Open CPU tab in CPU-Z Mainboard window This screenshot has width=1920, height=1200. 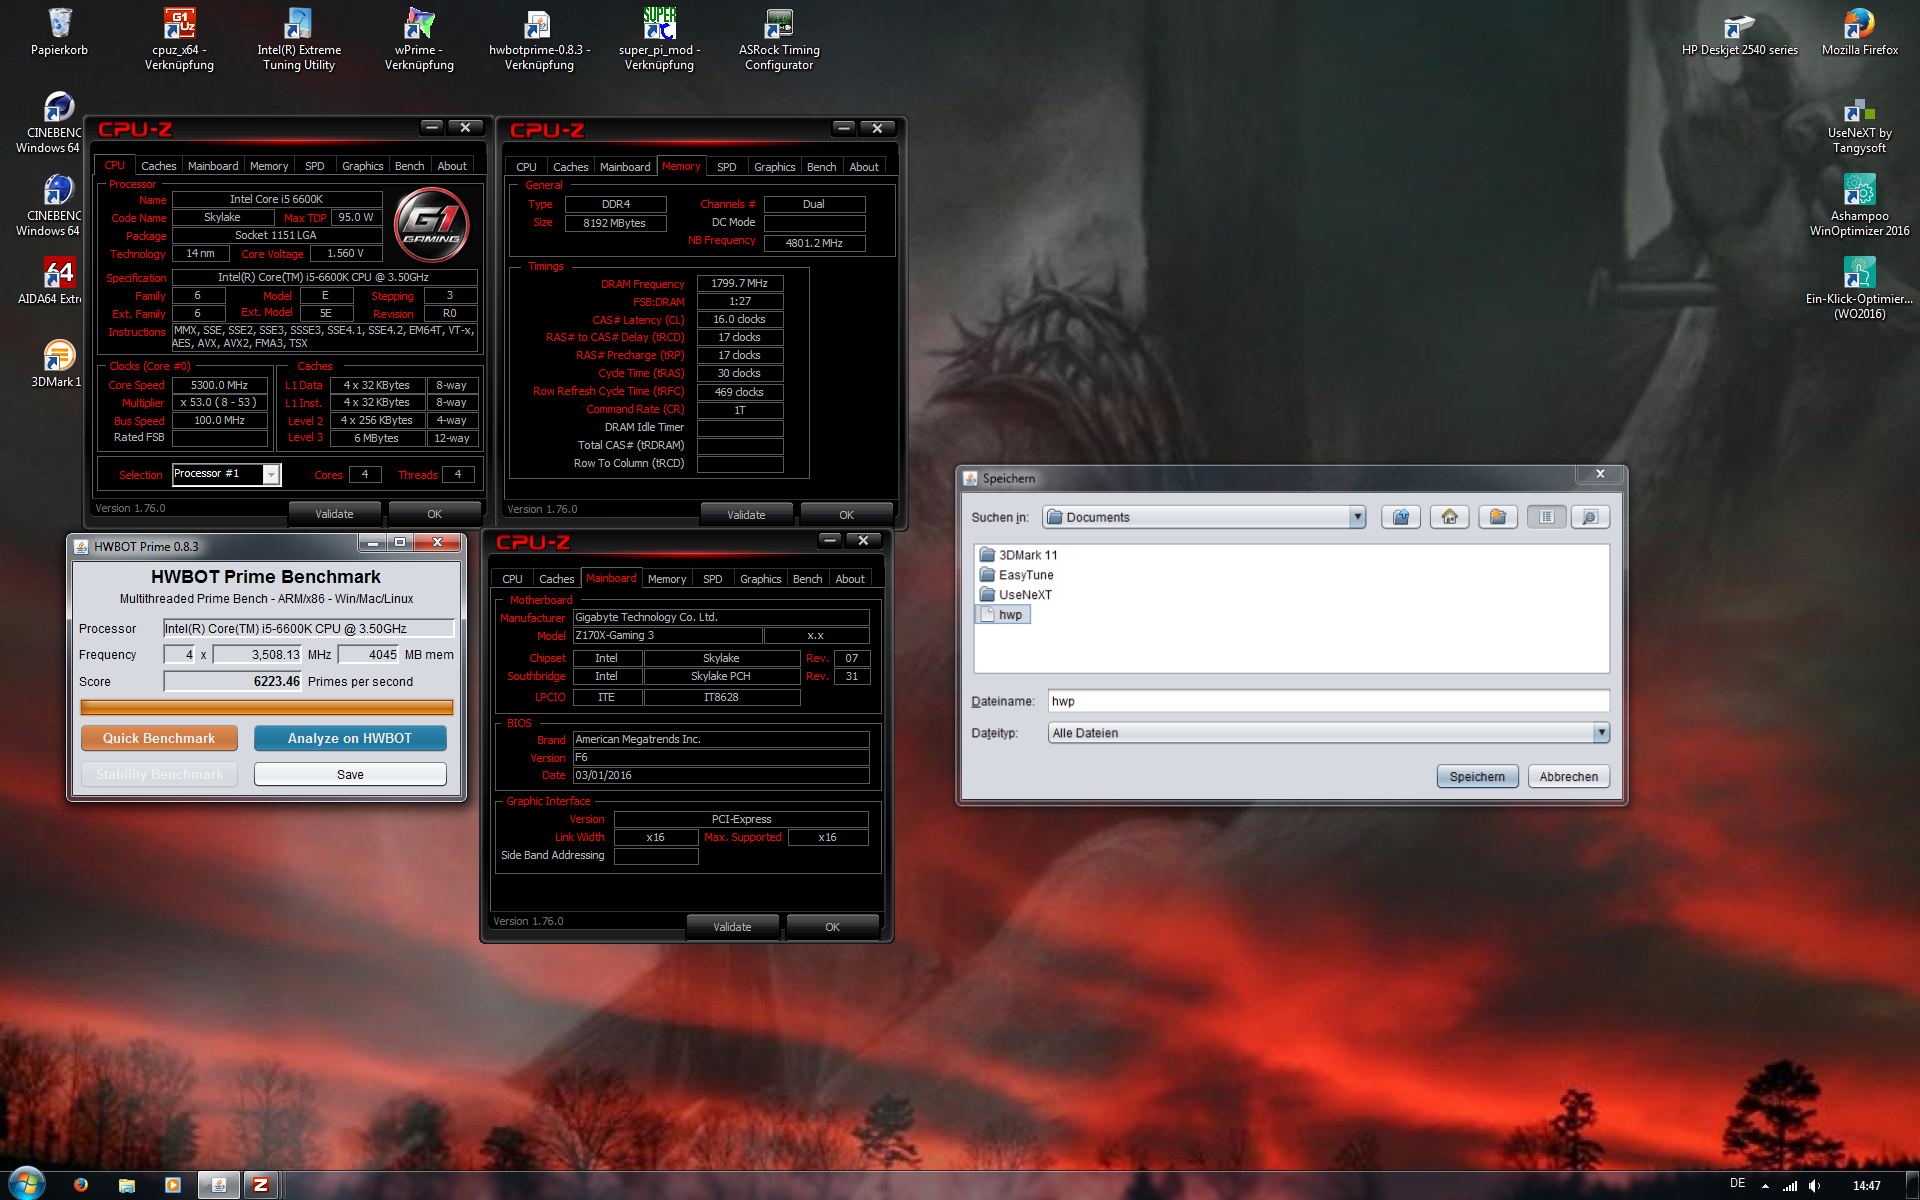coord(512,579)
